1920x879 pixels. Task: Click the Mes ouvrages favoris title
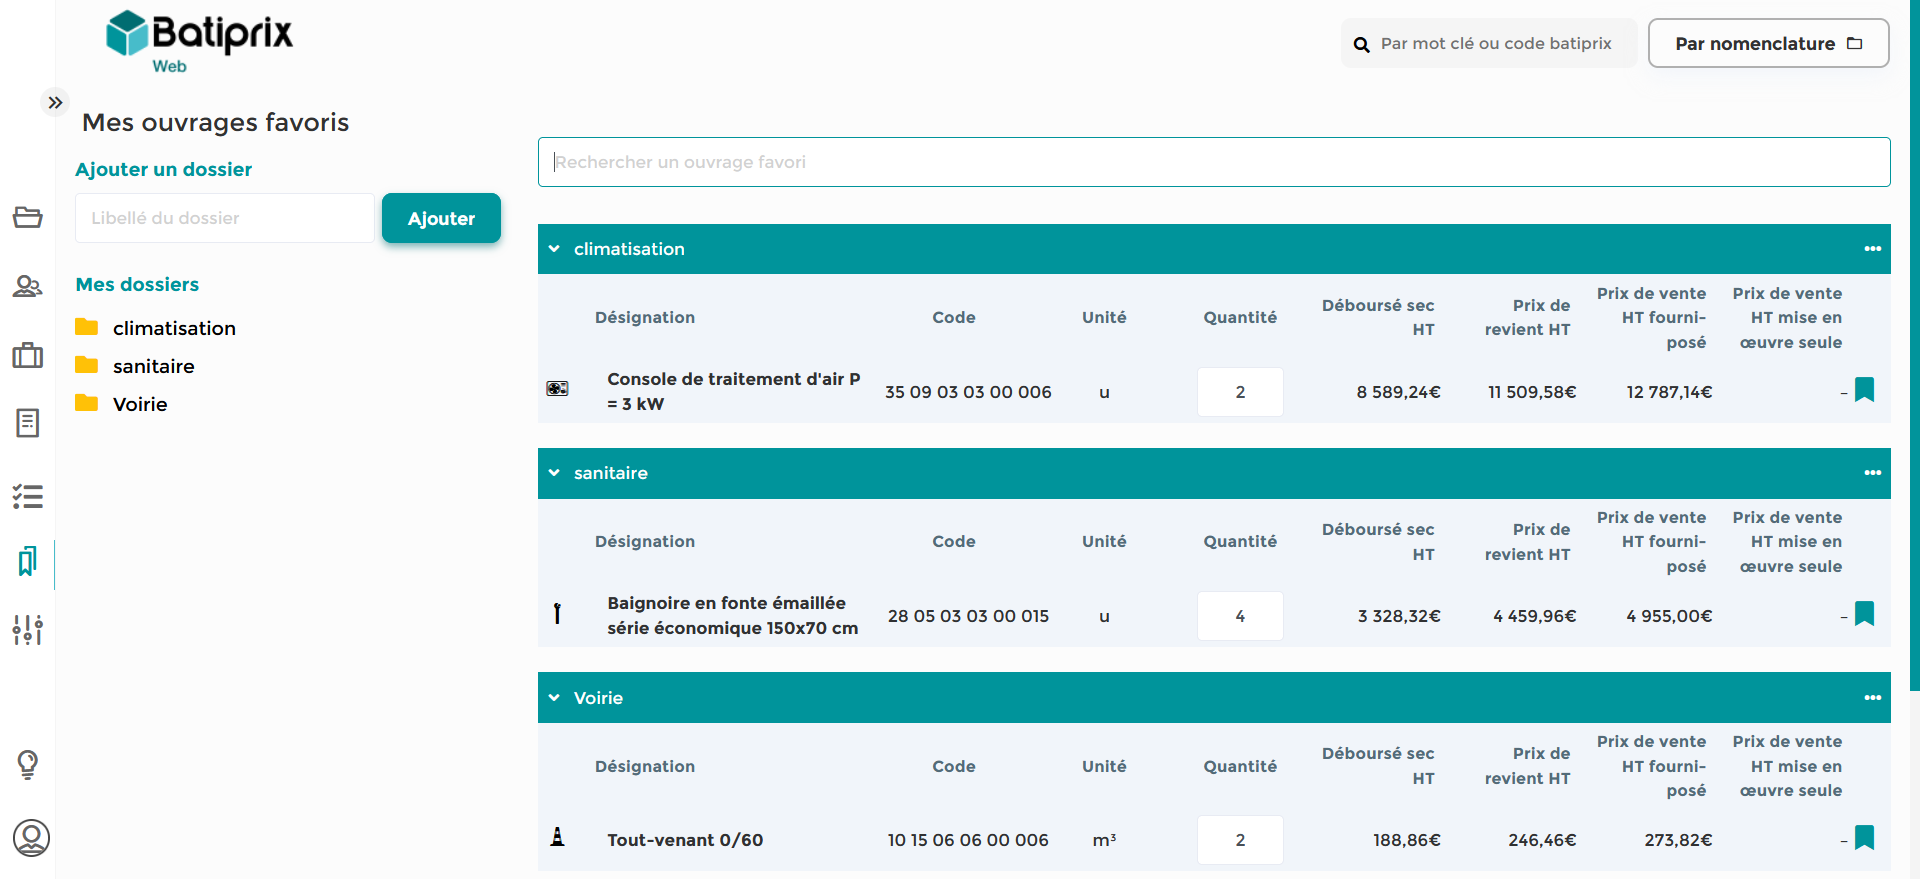215,122
